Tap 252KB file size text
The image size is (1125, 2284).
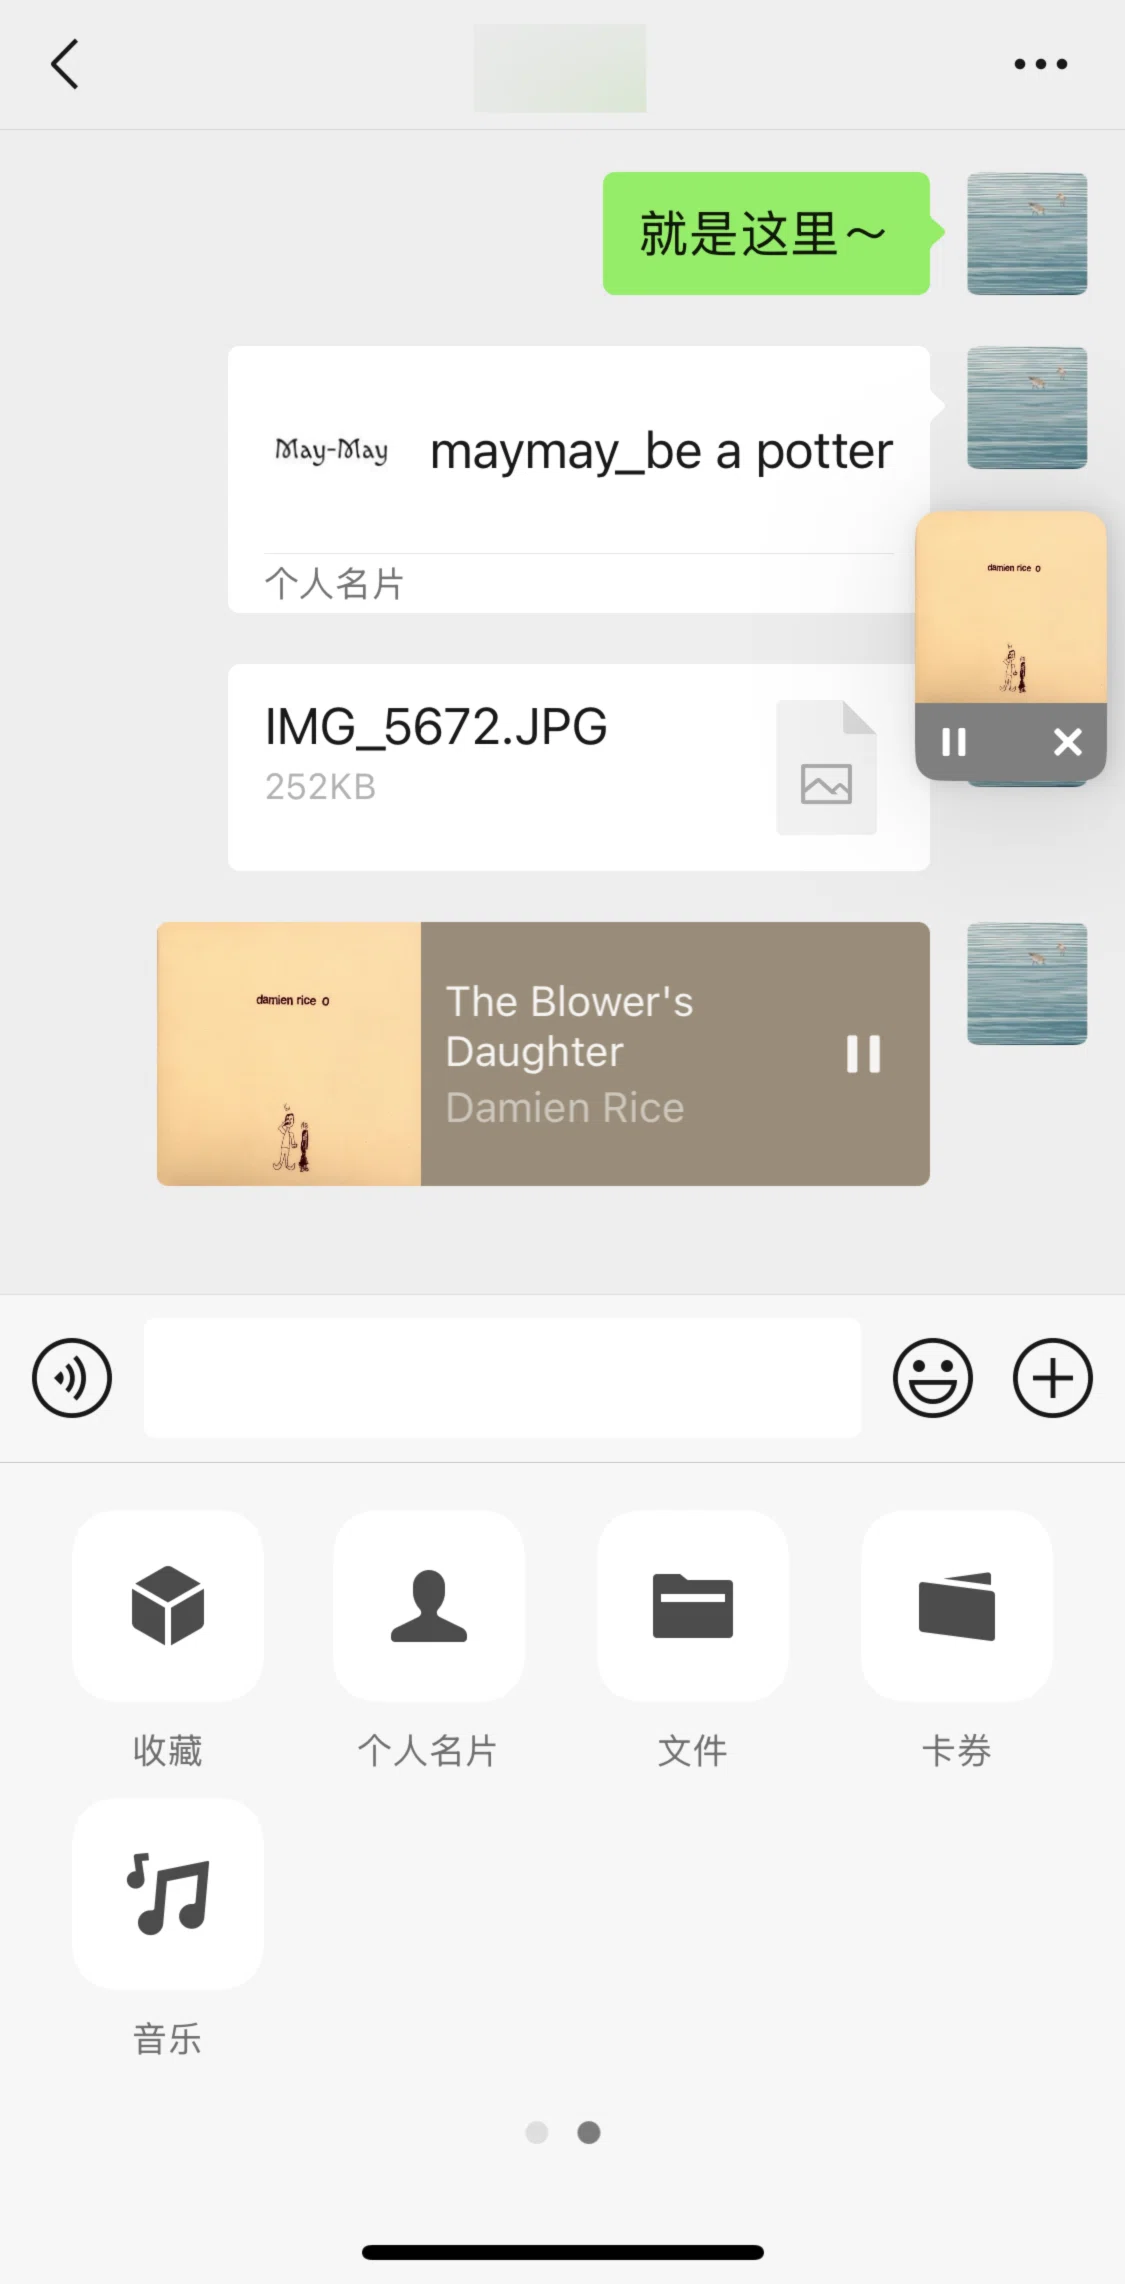coord(320,787)
